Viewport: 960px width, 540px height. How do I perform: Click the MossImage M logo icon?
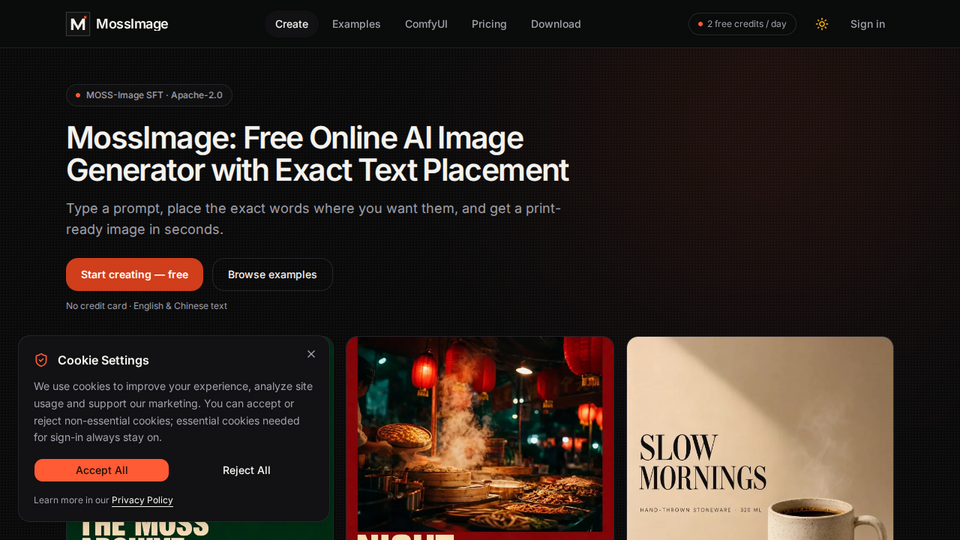78,24
